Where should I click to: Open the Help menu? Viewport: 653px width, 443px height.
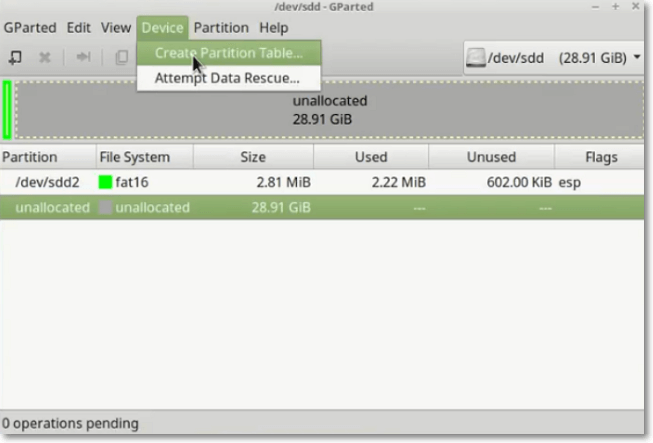274,28
